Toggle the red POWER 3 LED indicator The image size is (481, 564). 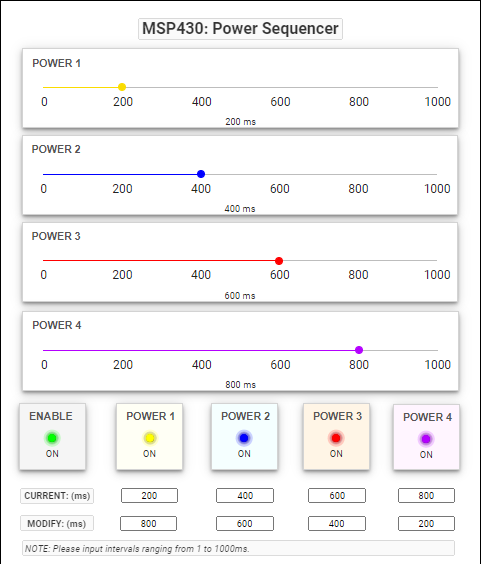(x=336, y=438)
